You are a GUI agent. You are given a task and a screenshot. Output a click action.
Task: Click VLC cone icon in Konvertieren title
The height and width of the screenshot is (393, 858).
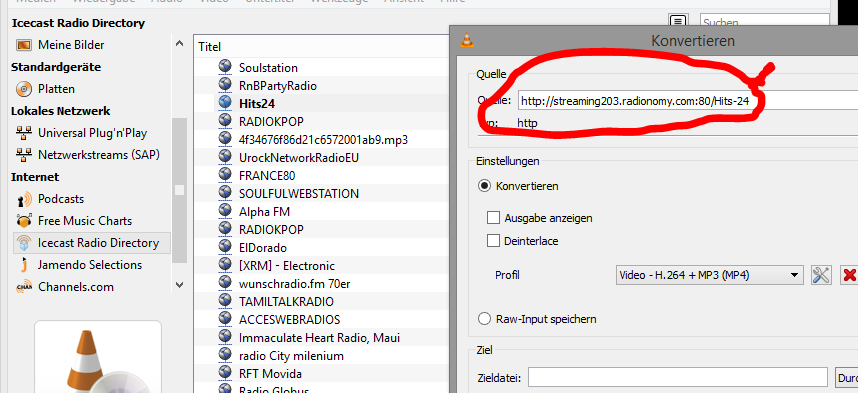(467, 40)
